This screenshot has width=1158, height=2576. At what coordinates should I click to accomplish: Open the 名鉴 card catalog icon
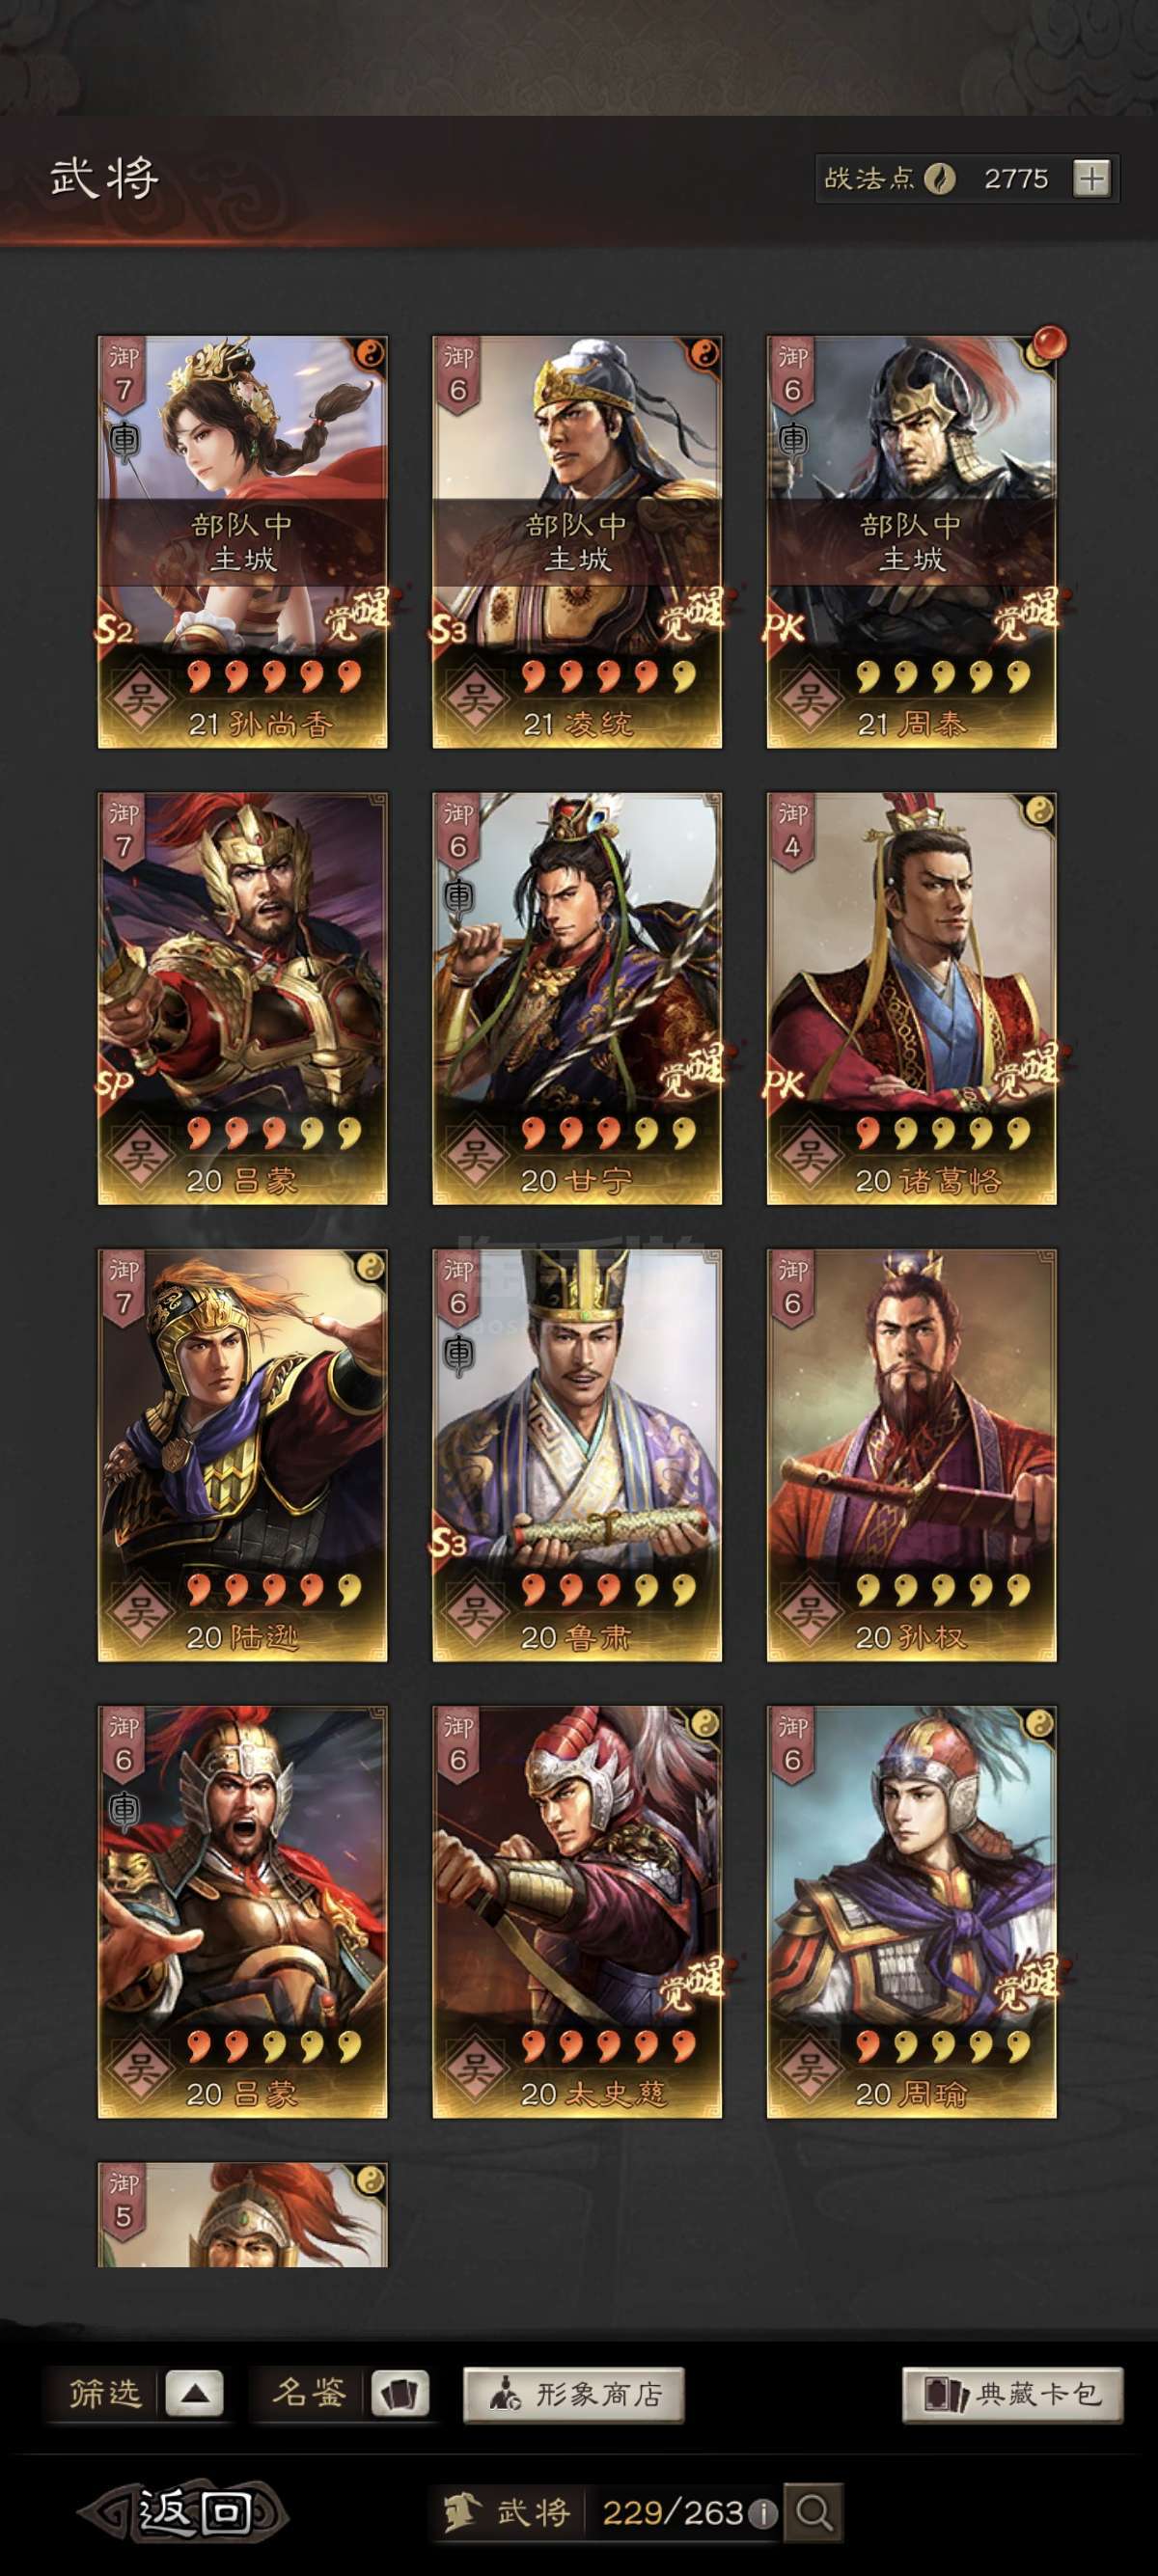point(400,2394)
